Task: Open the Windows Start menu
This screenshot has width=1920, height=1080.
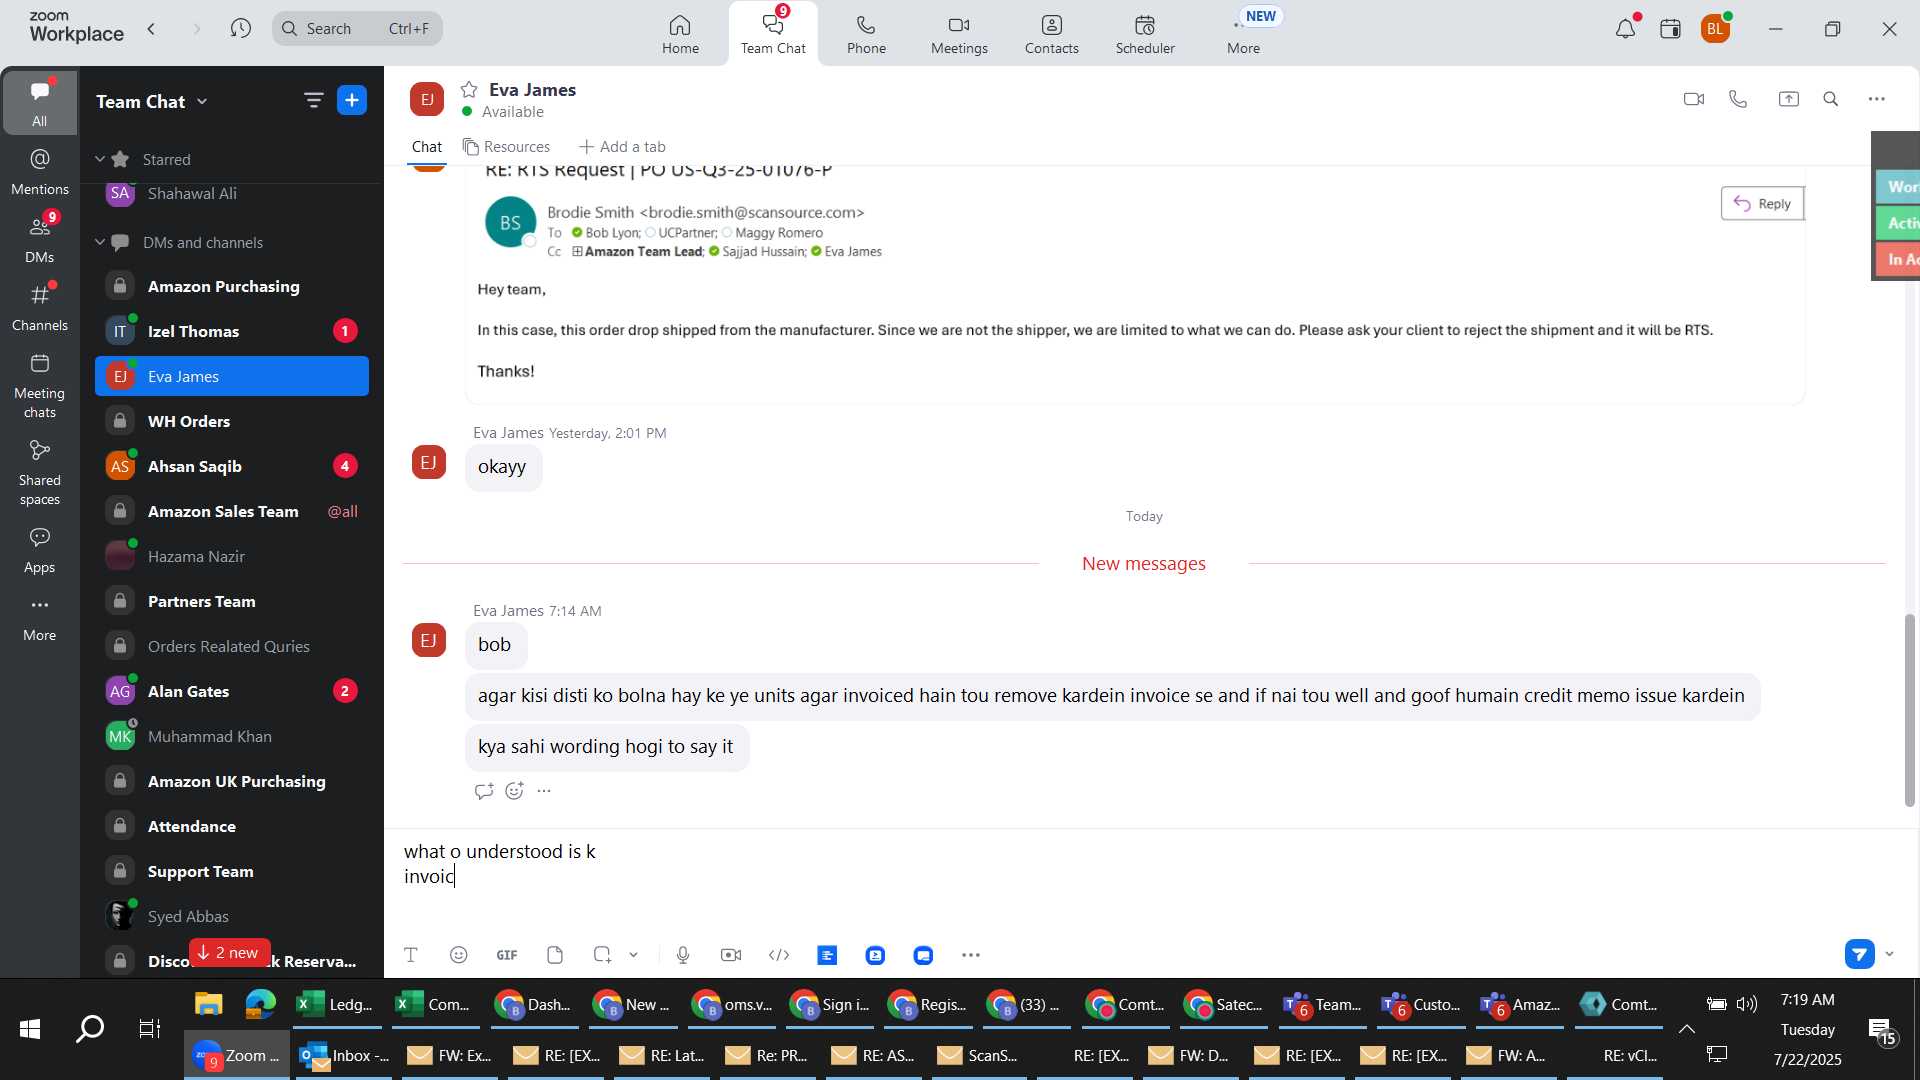Action: (30, 1028)
